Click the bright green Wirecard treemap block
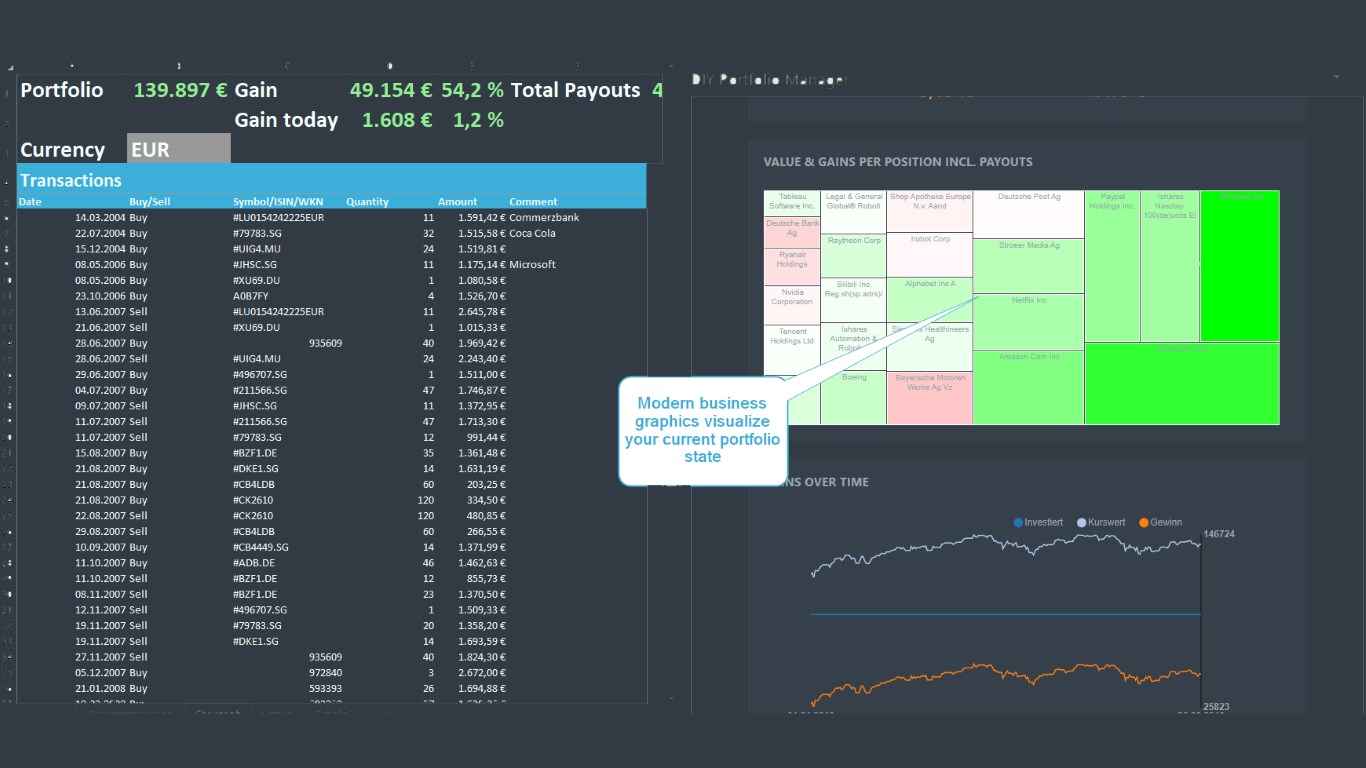 (1239, 265)
